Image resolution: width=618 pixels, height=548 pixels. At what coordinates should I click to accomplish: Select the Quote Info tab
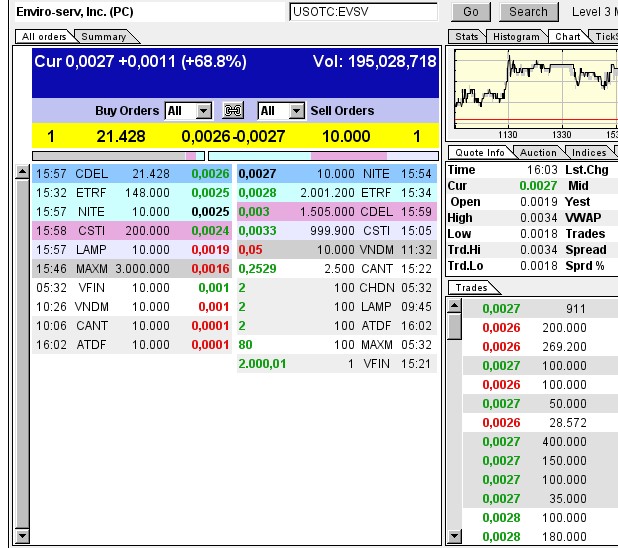pos(480,153)
